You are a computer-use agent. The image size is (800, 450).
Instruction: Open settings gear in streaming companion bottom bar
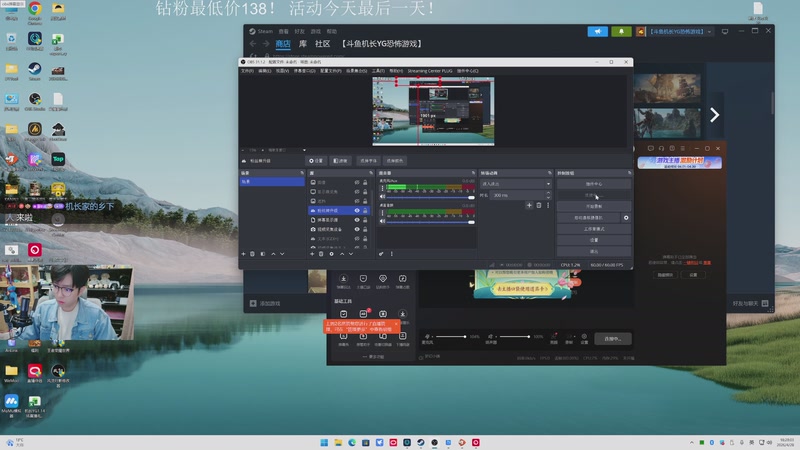pos(584,337)
